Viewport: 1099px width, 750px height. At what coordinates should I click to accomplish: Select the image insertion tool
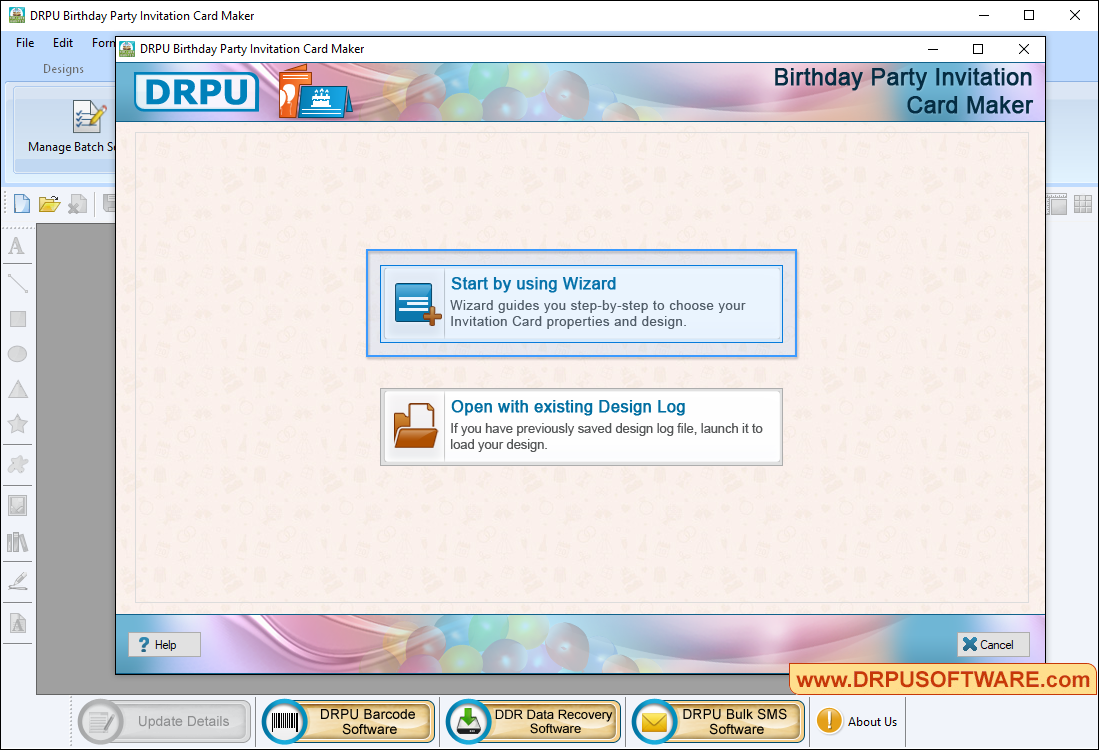point(17,503)
